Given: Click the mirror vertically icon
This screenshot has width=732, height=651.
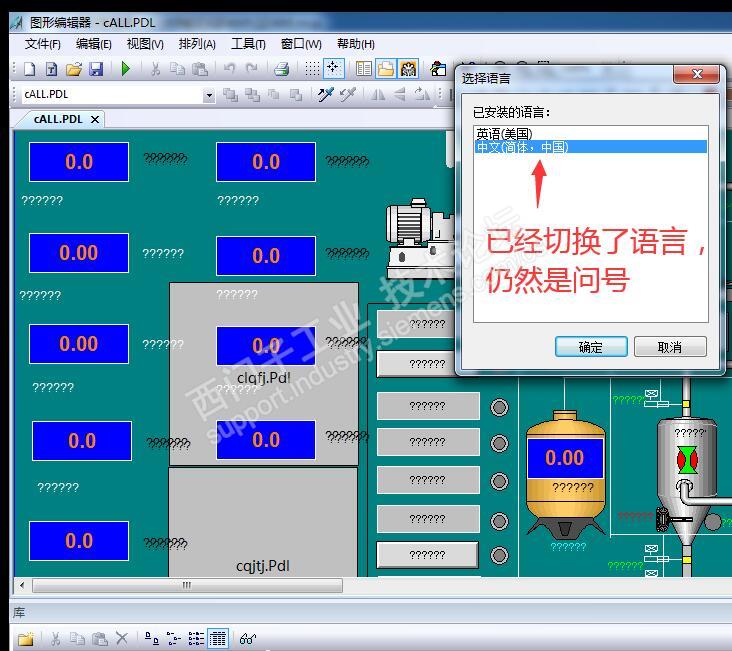Looking at the screenshot, I should coord(400,94).
